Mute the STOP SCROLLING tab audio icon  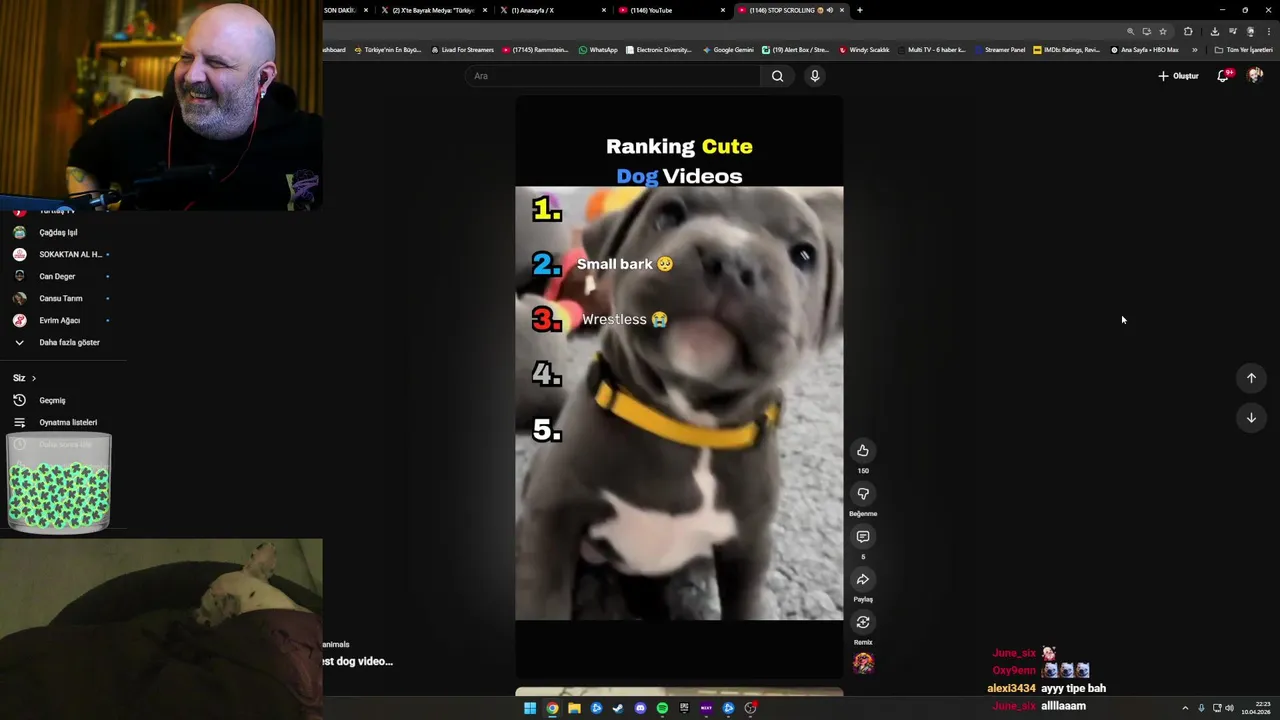coord(829,10)
